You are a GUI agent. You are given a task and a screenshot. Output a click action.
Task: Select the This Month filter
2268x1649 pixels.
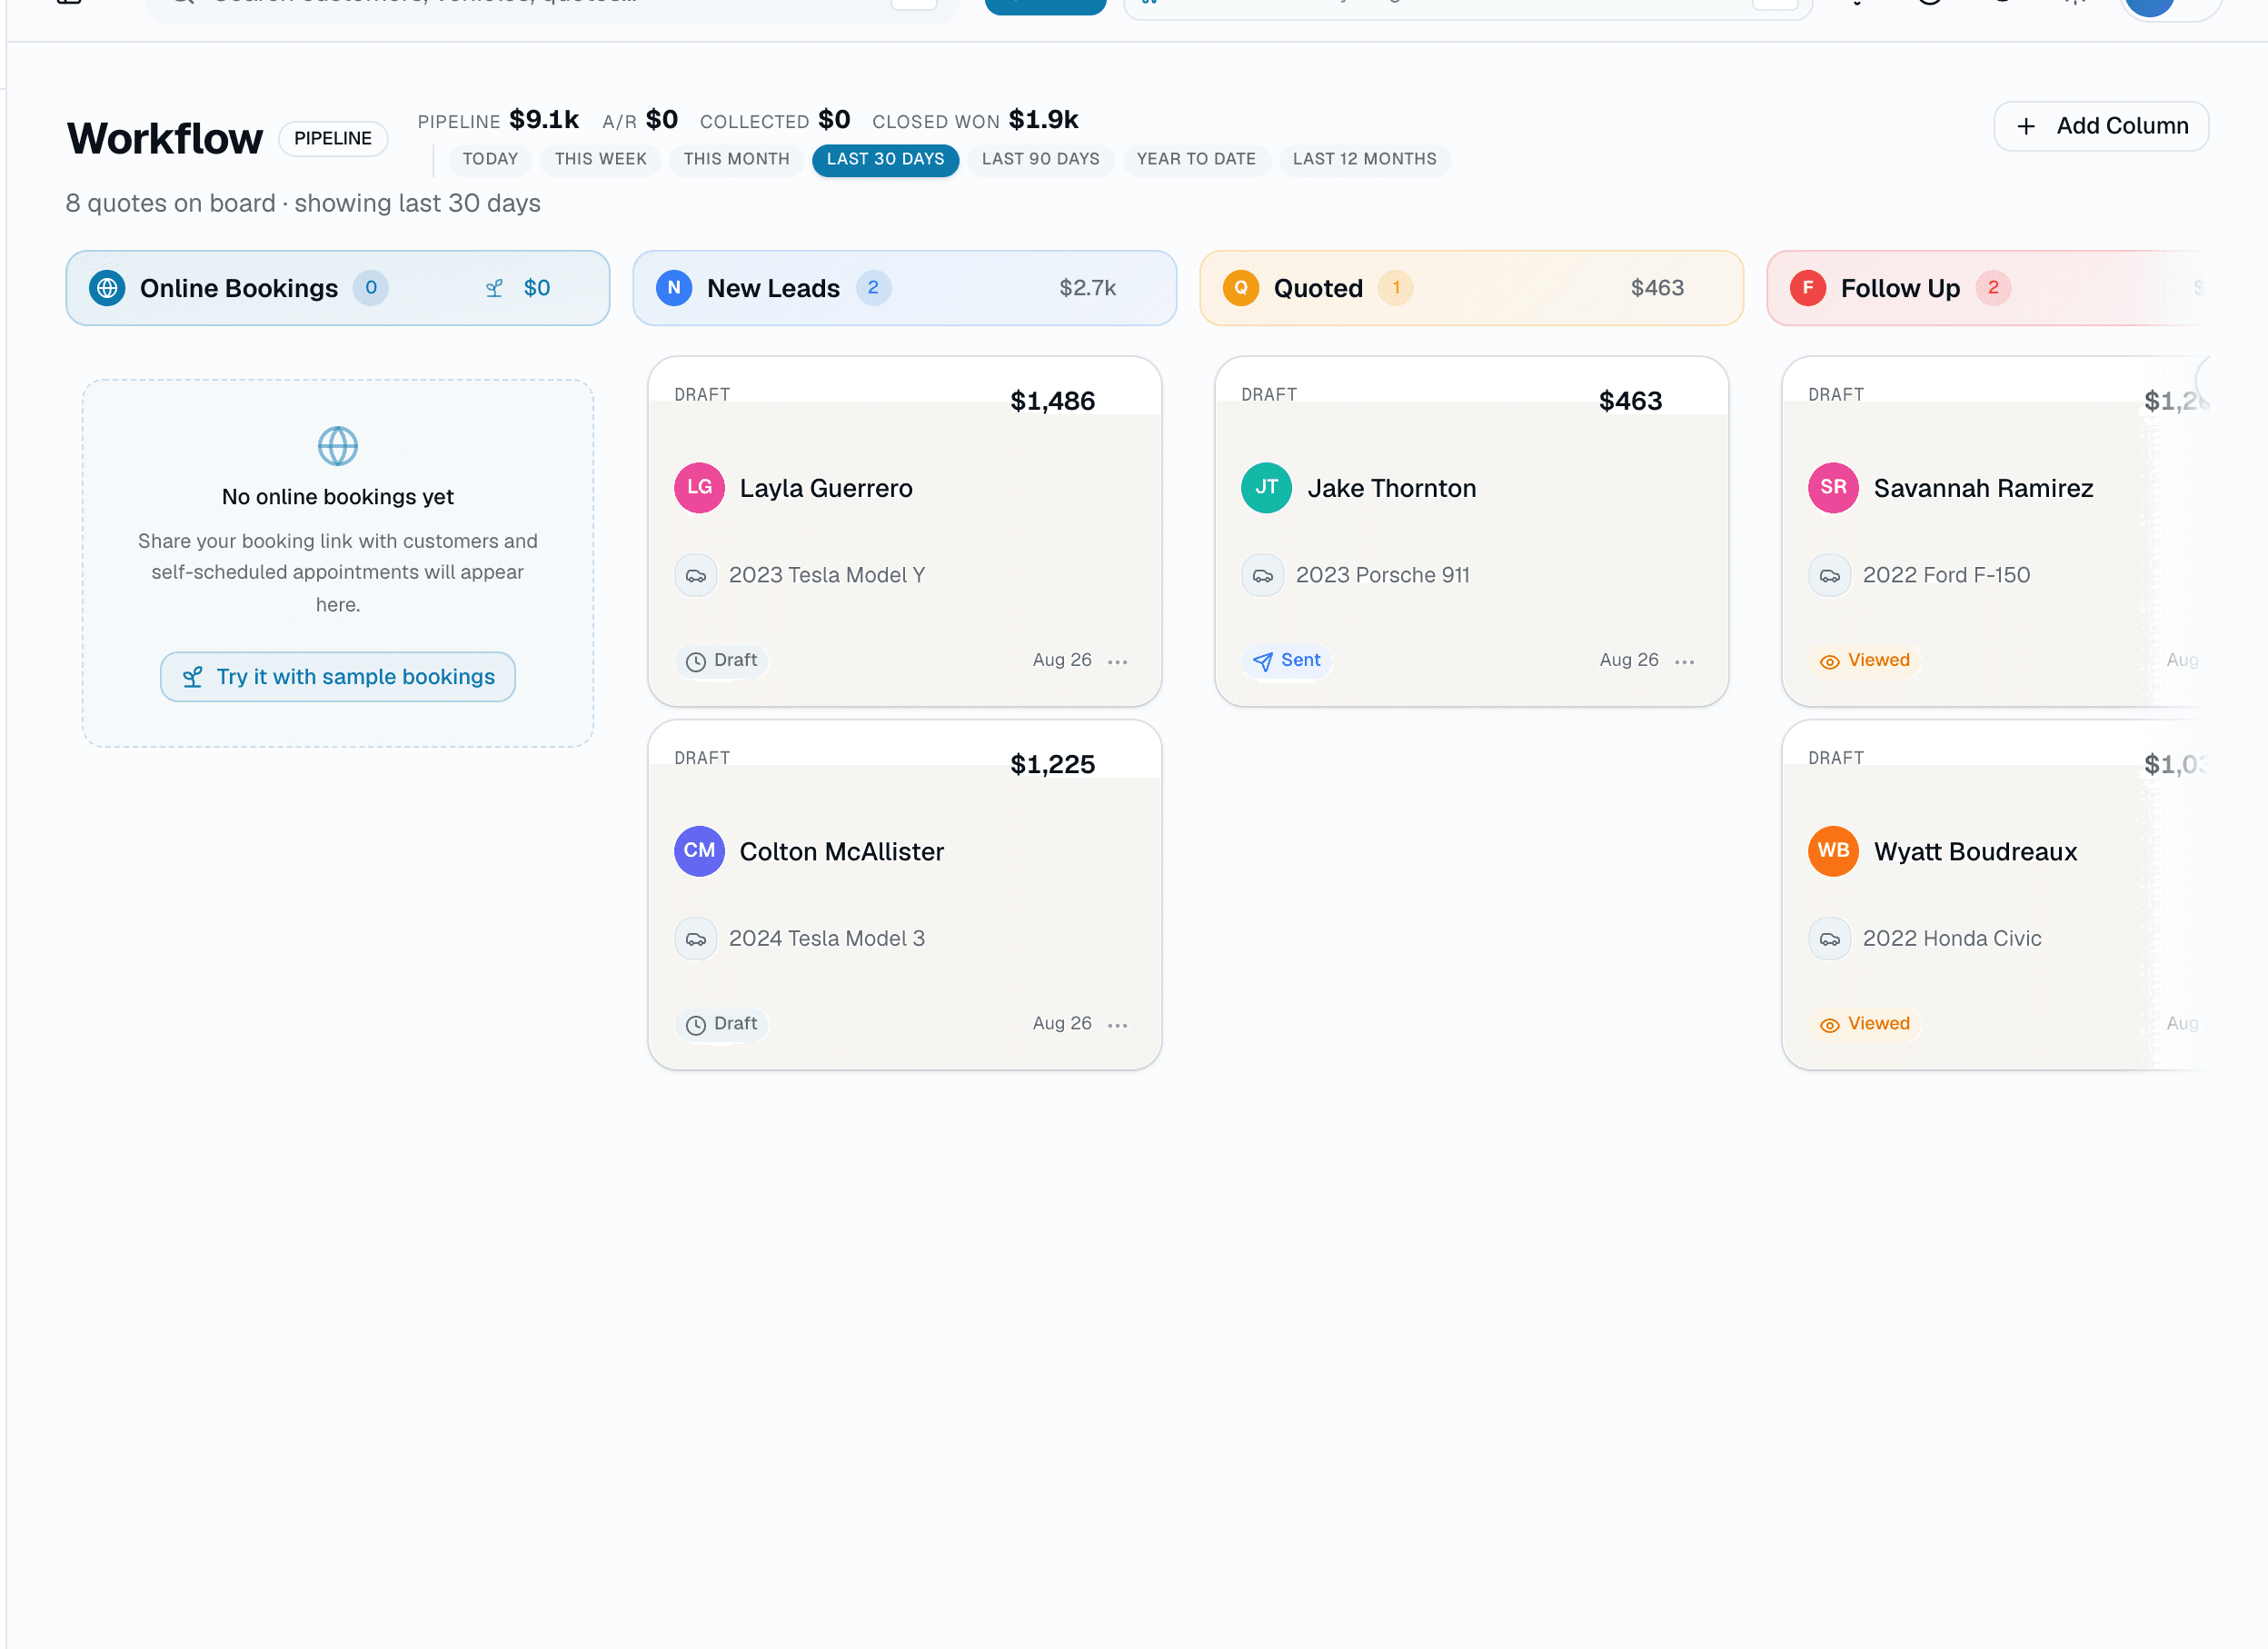[x=737, y=159]
